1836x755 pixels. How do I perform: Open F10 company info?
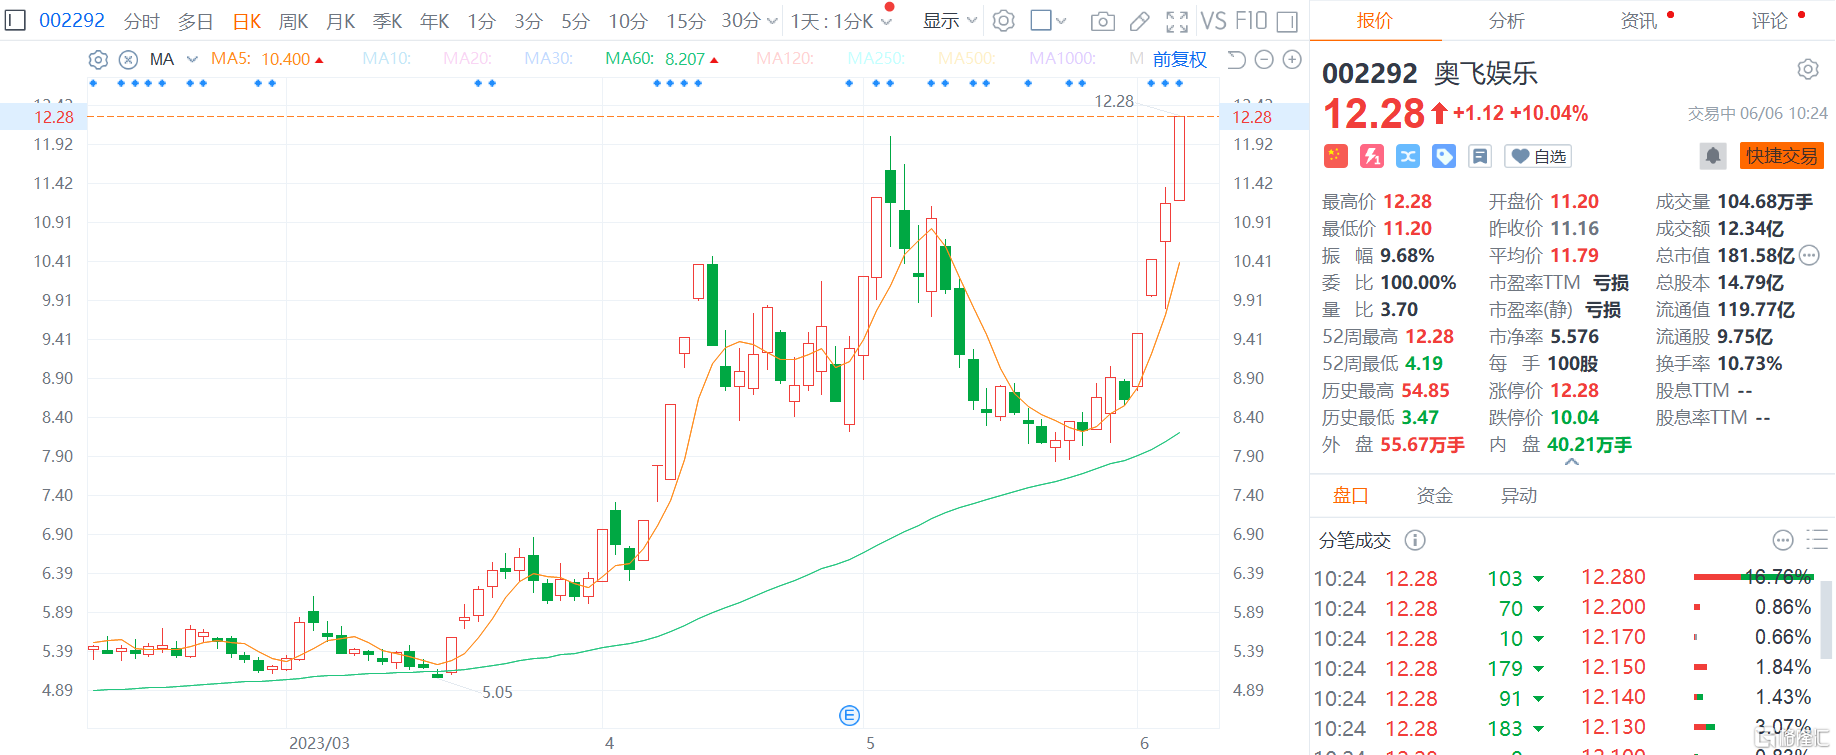tap(1251, 21)
